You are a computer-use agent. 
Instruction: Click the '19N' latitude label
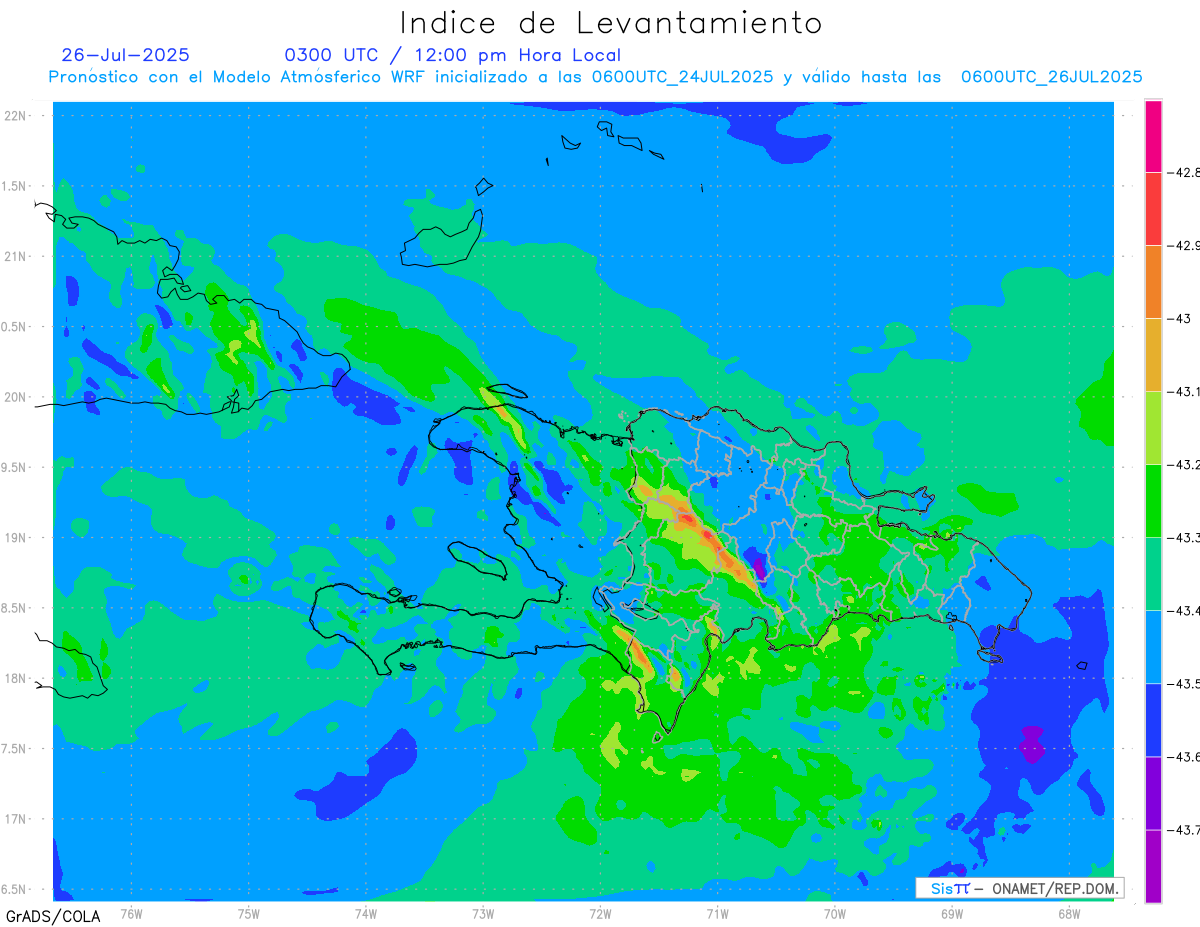click(16, 538)
